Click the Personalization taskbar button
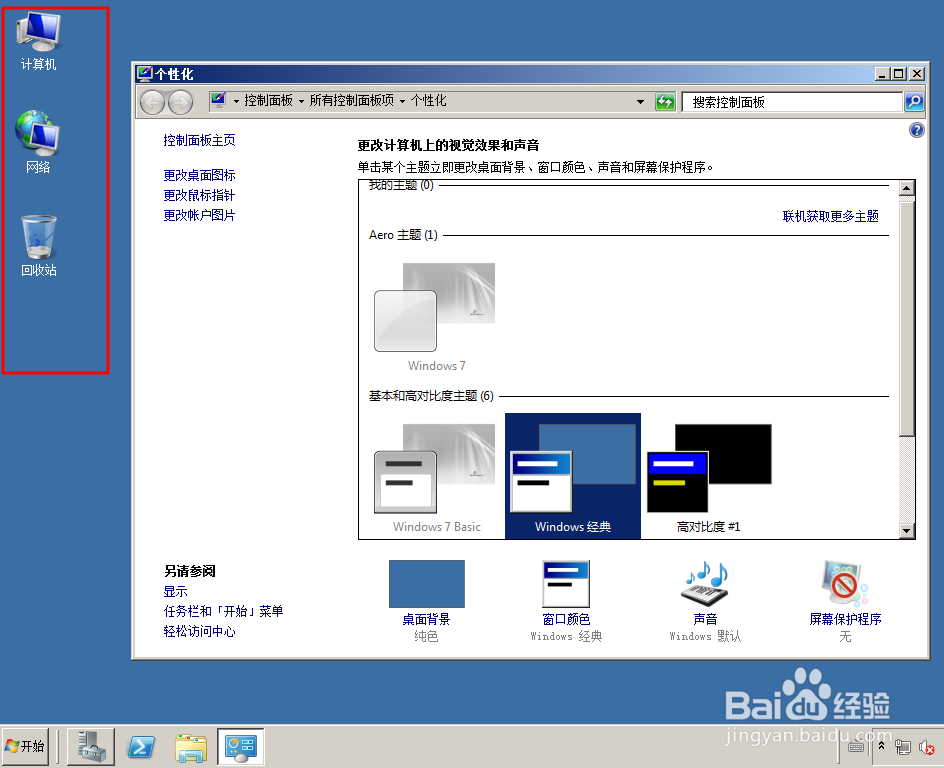This screenshot has height=768, width=944. point(241,747)
